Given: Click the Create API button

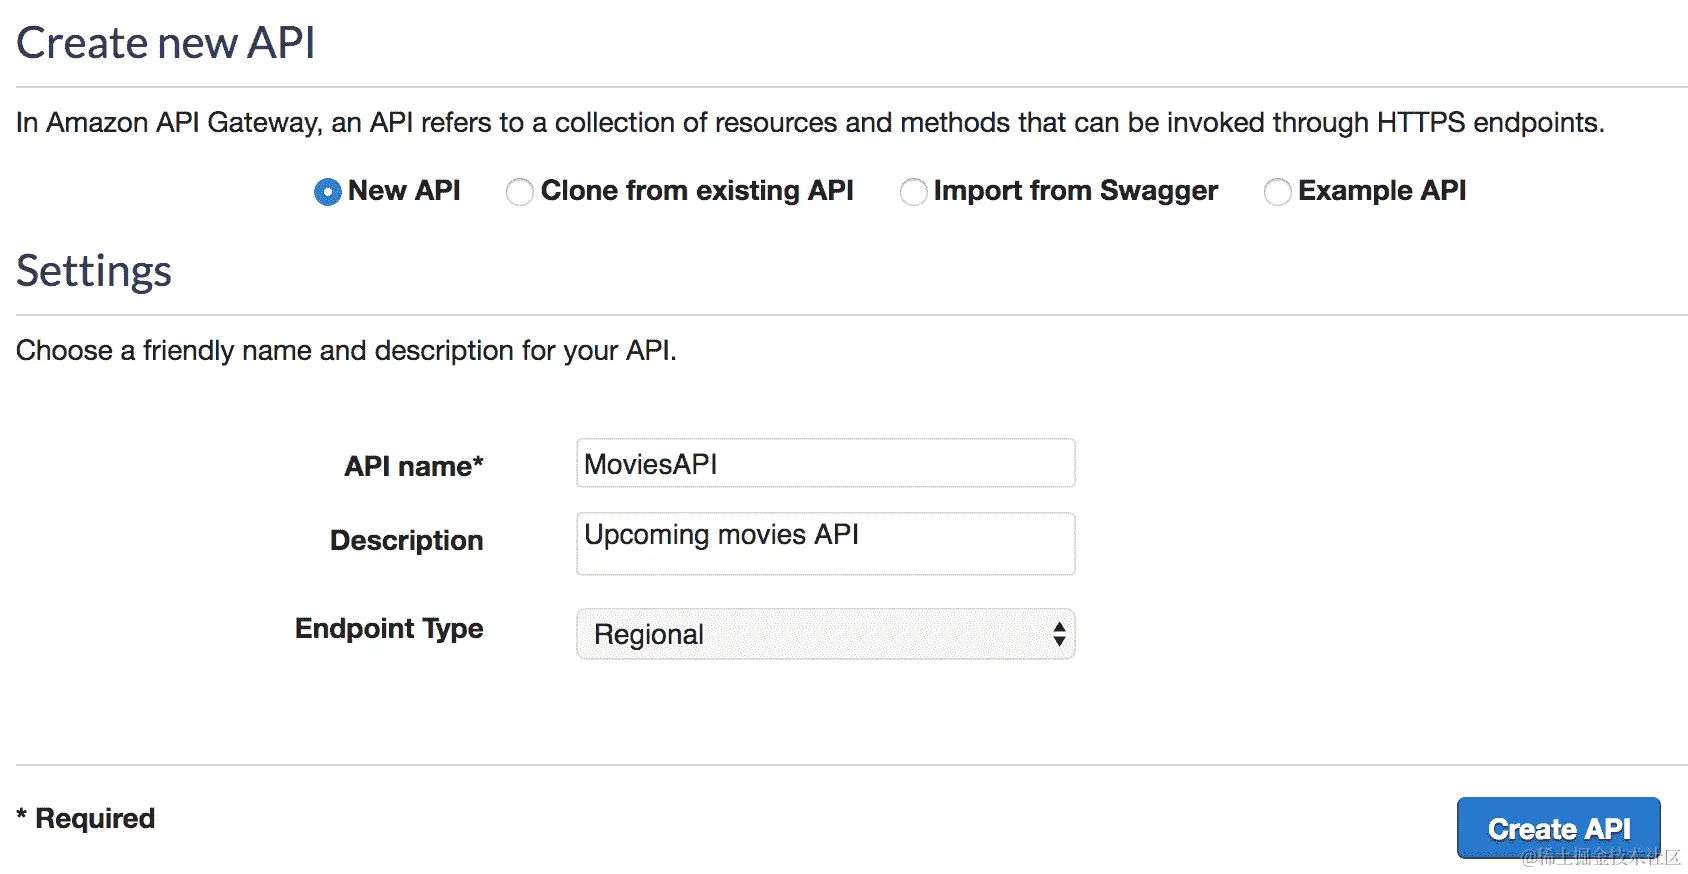Looking at the screenshot, I should point(1558,828).
